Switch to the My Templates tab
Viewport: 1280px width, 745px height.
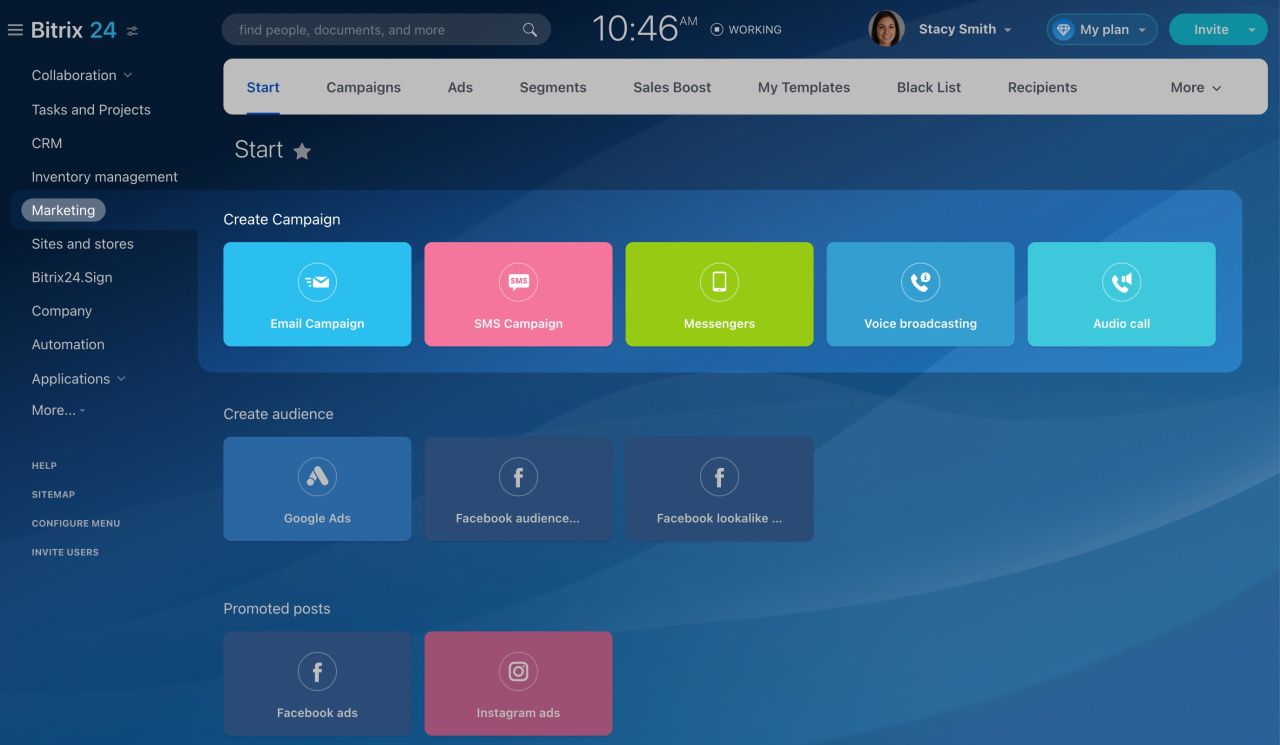(804, 88)
